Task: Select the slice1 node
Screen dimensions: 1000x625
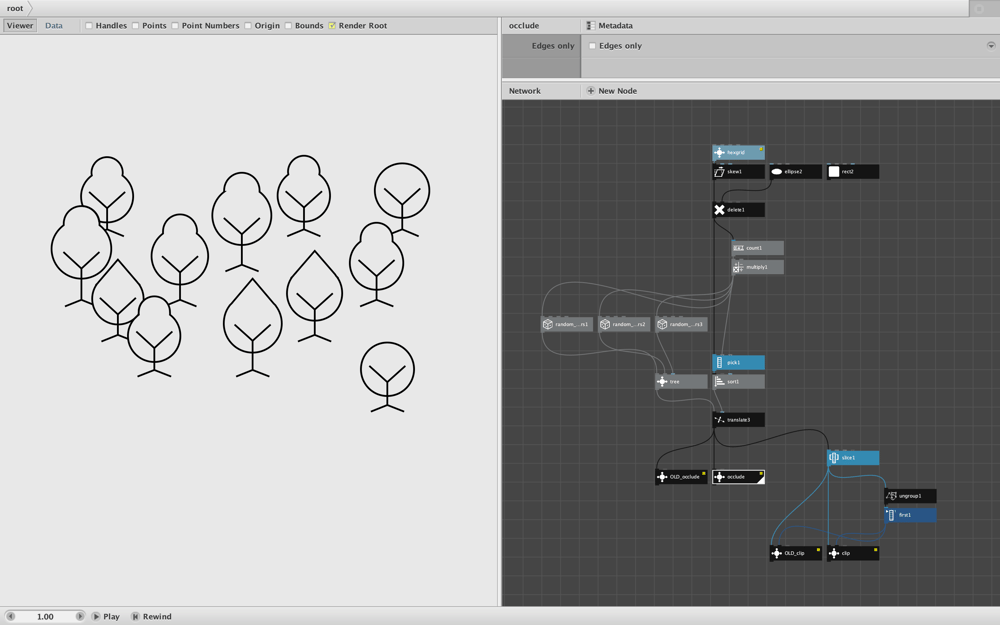Action: (853, 457)
